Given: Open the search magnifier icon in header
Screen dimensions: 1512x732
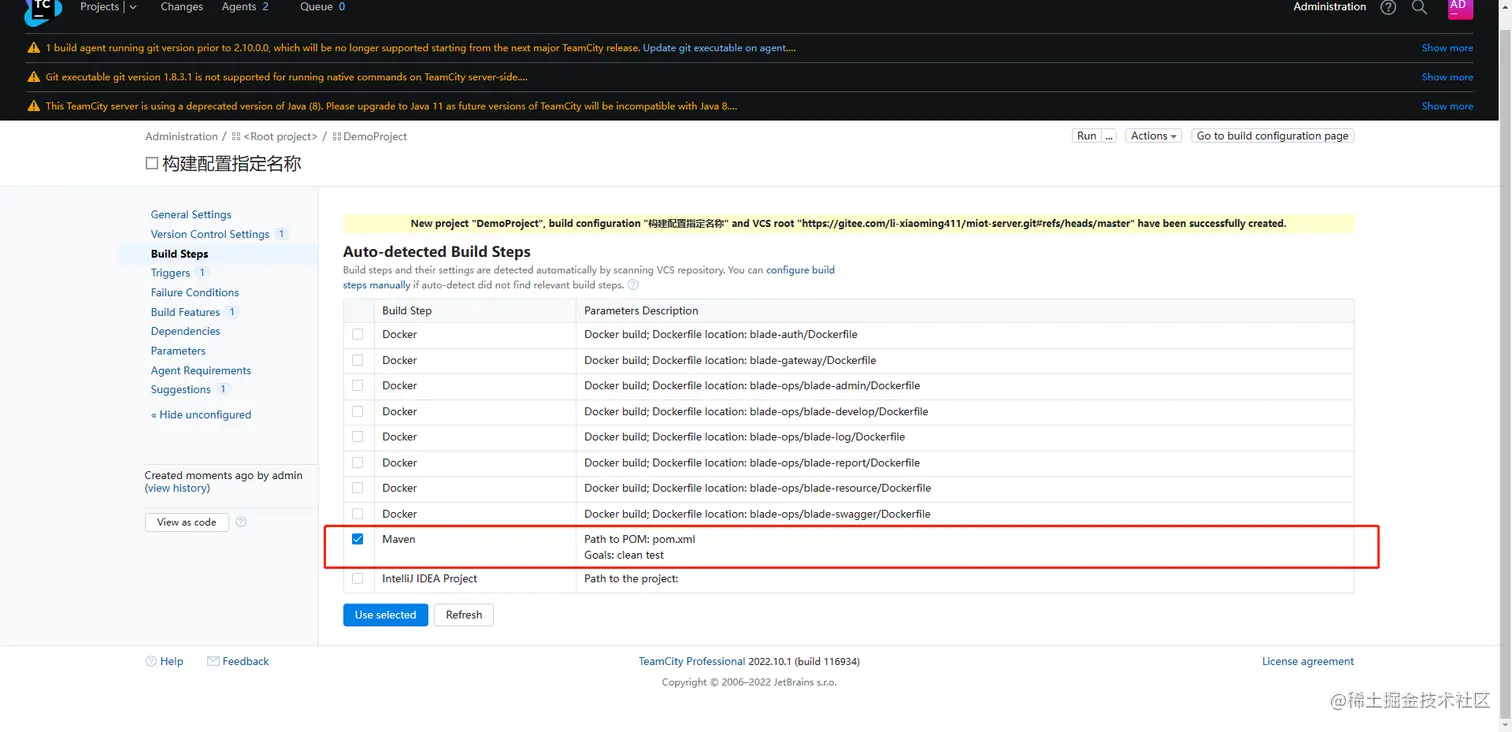Looking at the screenshot, I should point(1419,7).
